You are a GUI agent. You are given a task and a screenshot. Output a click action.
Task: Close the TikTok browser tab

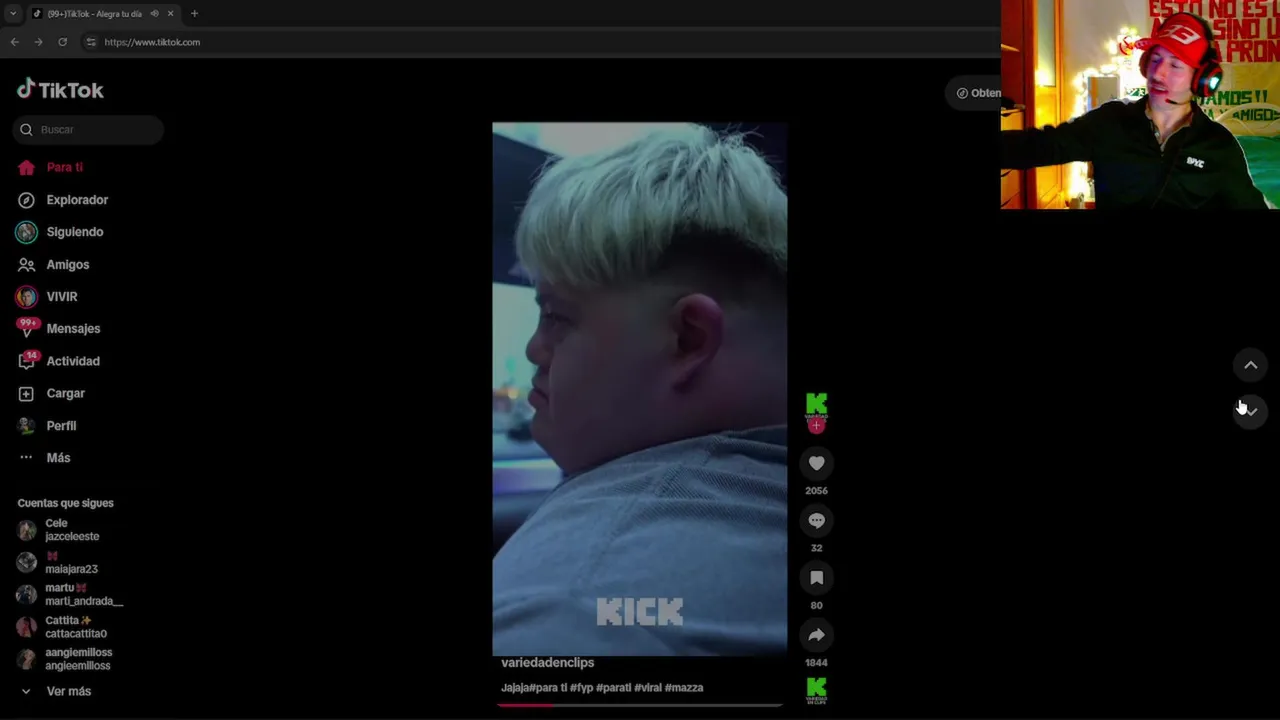170,14
